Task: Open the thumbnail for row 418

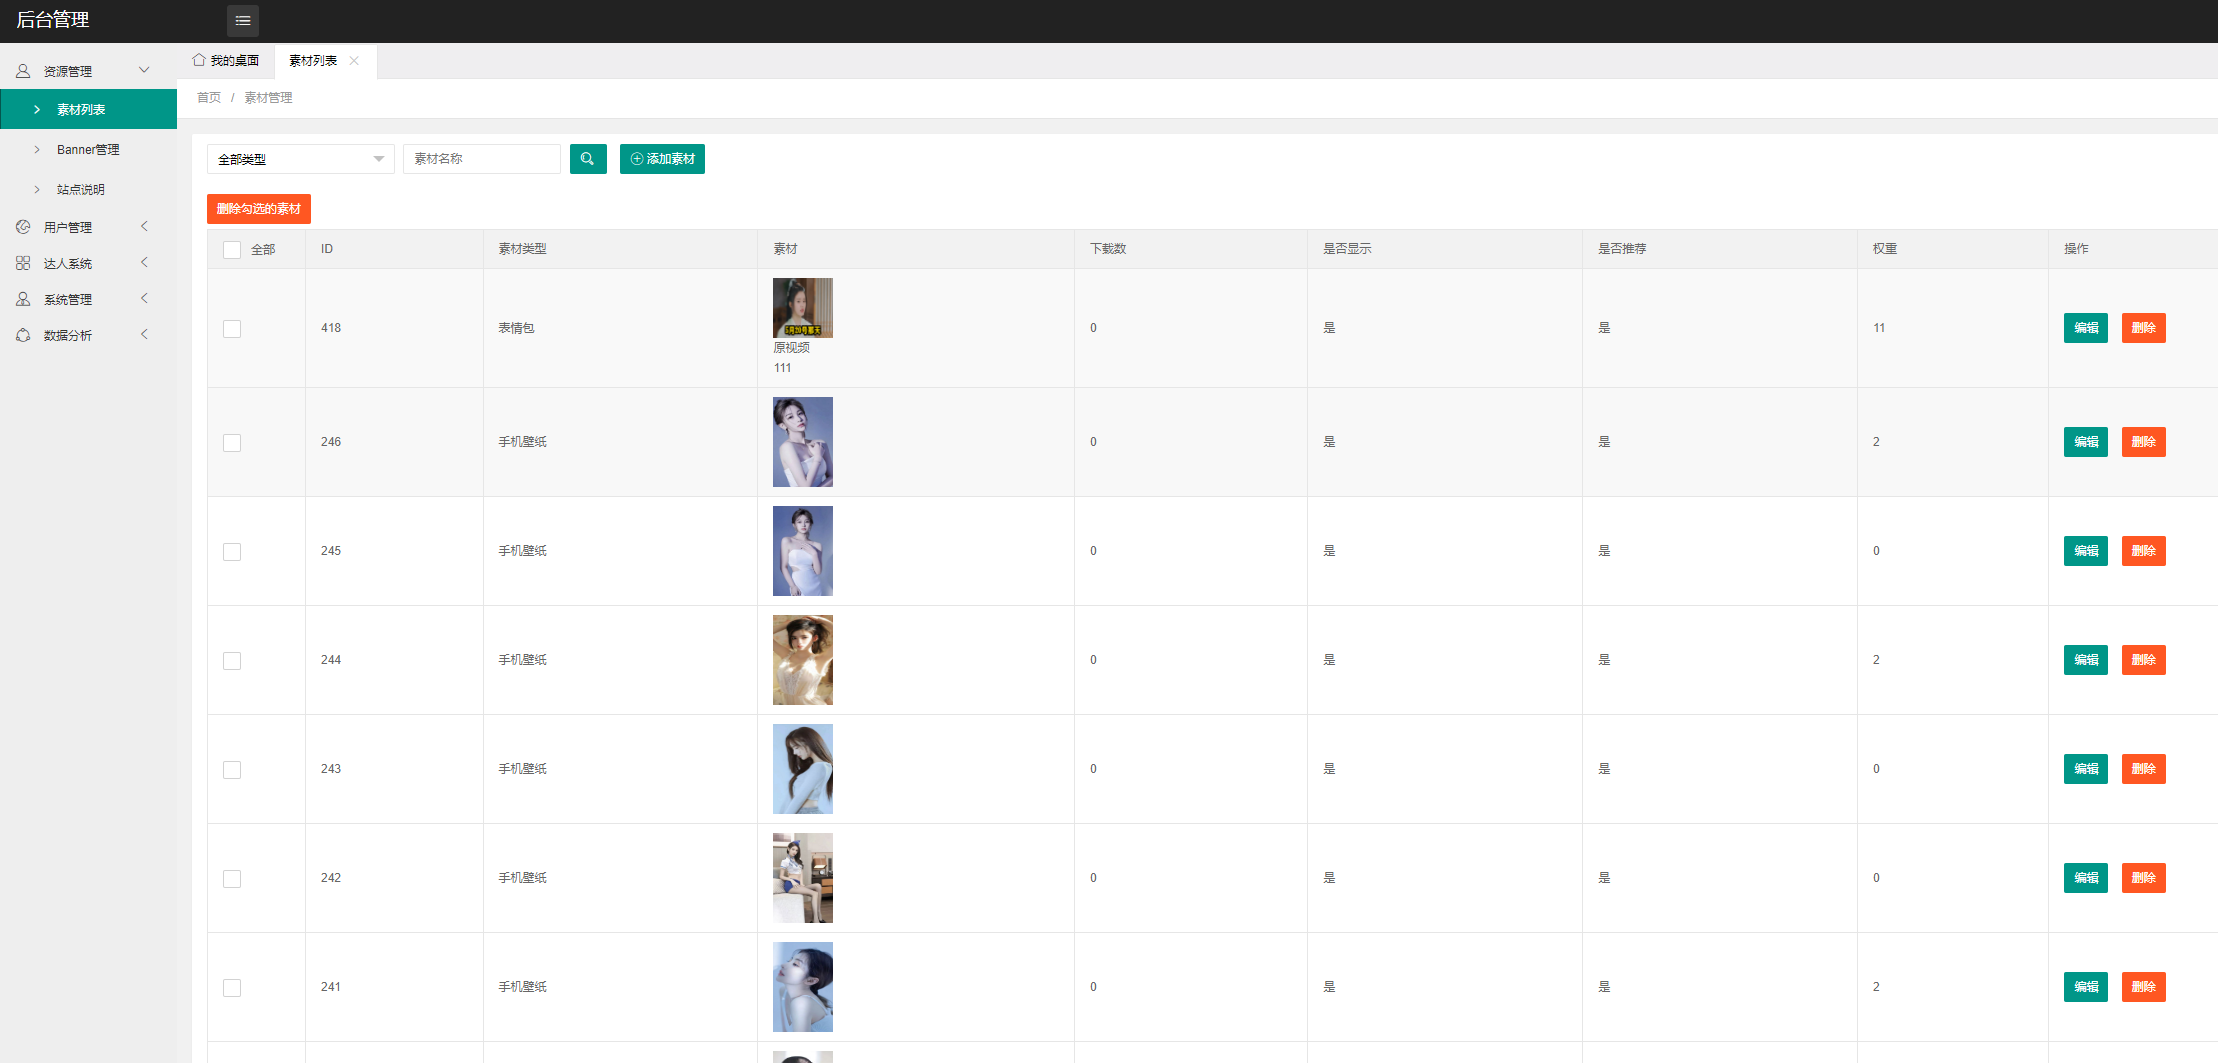Action: pos(803,308)
